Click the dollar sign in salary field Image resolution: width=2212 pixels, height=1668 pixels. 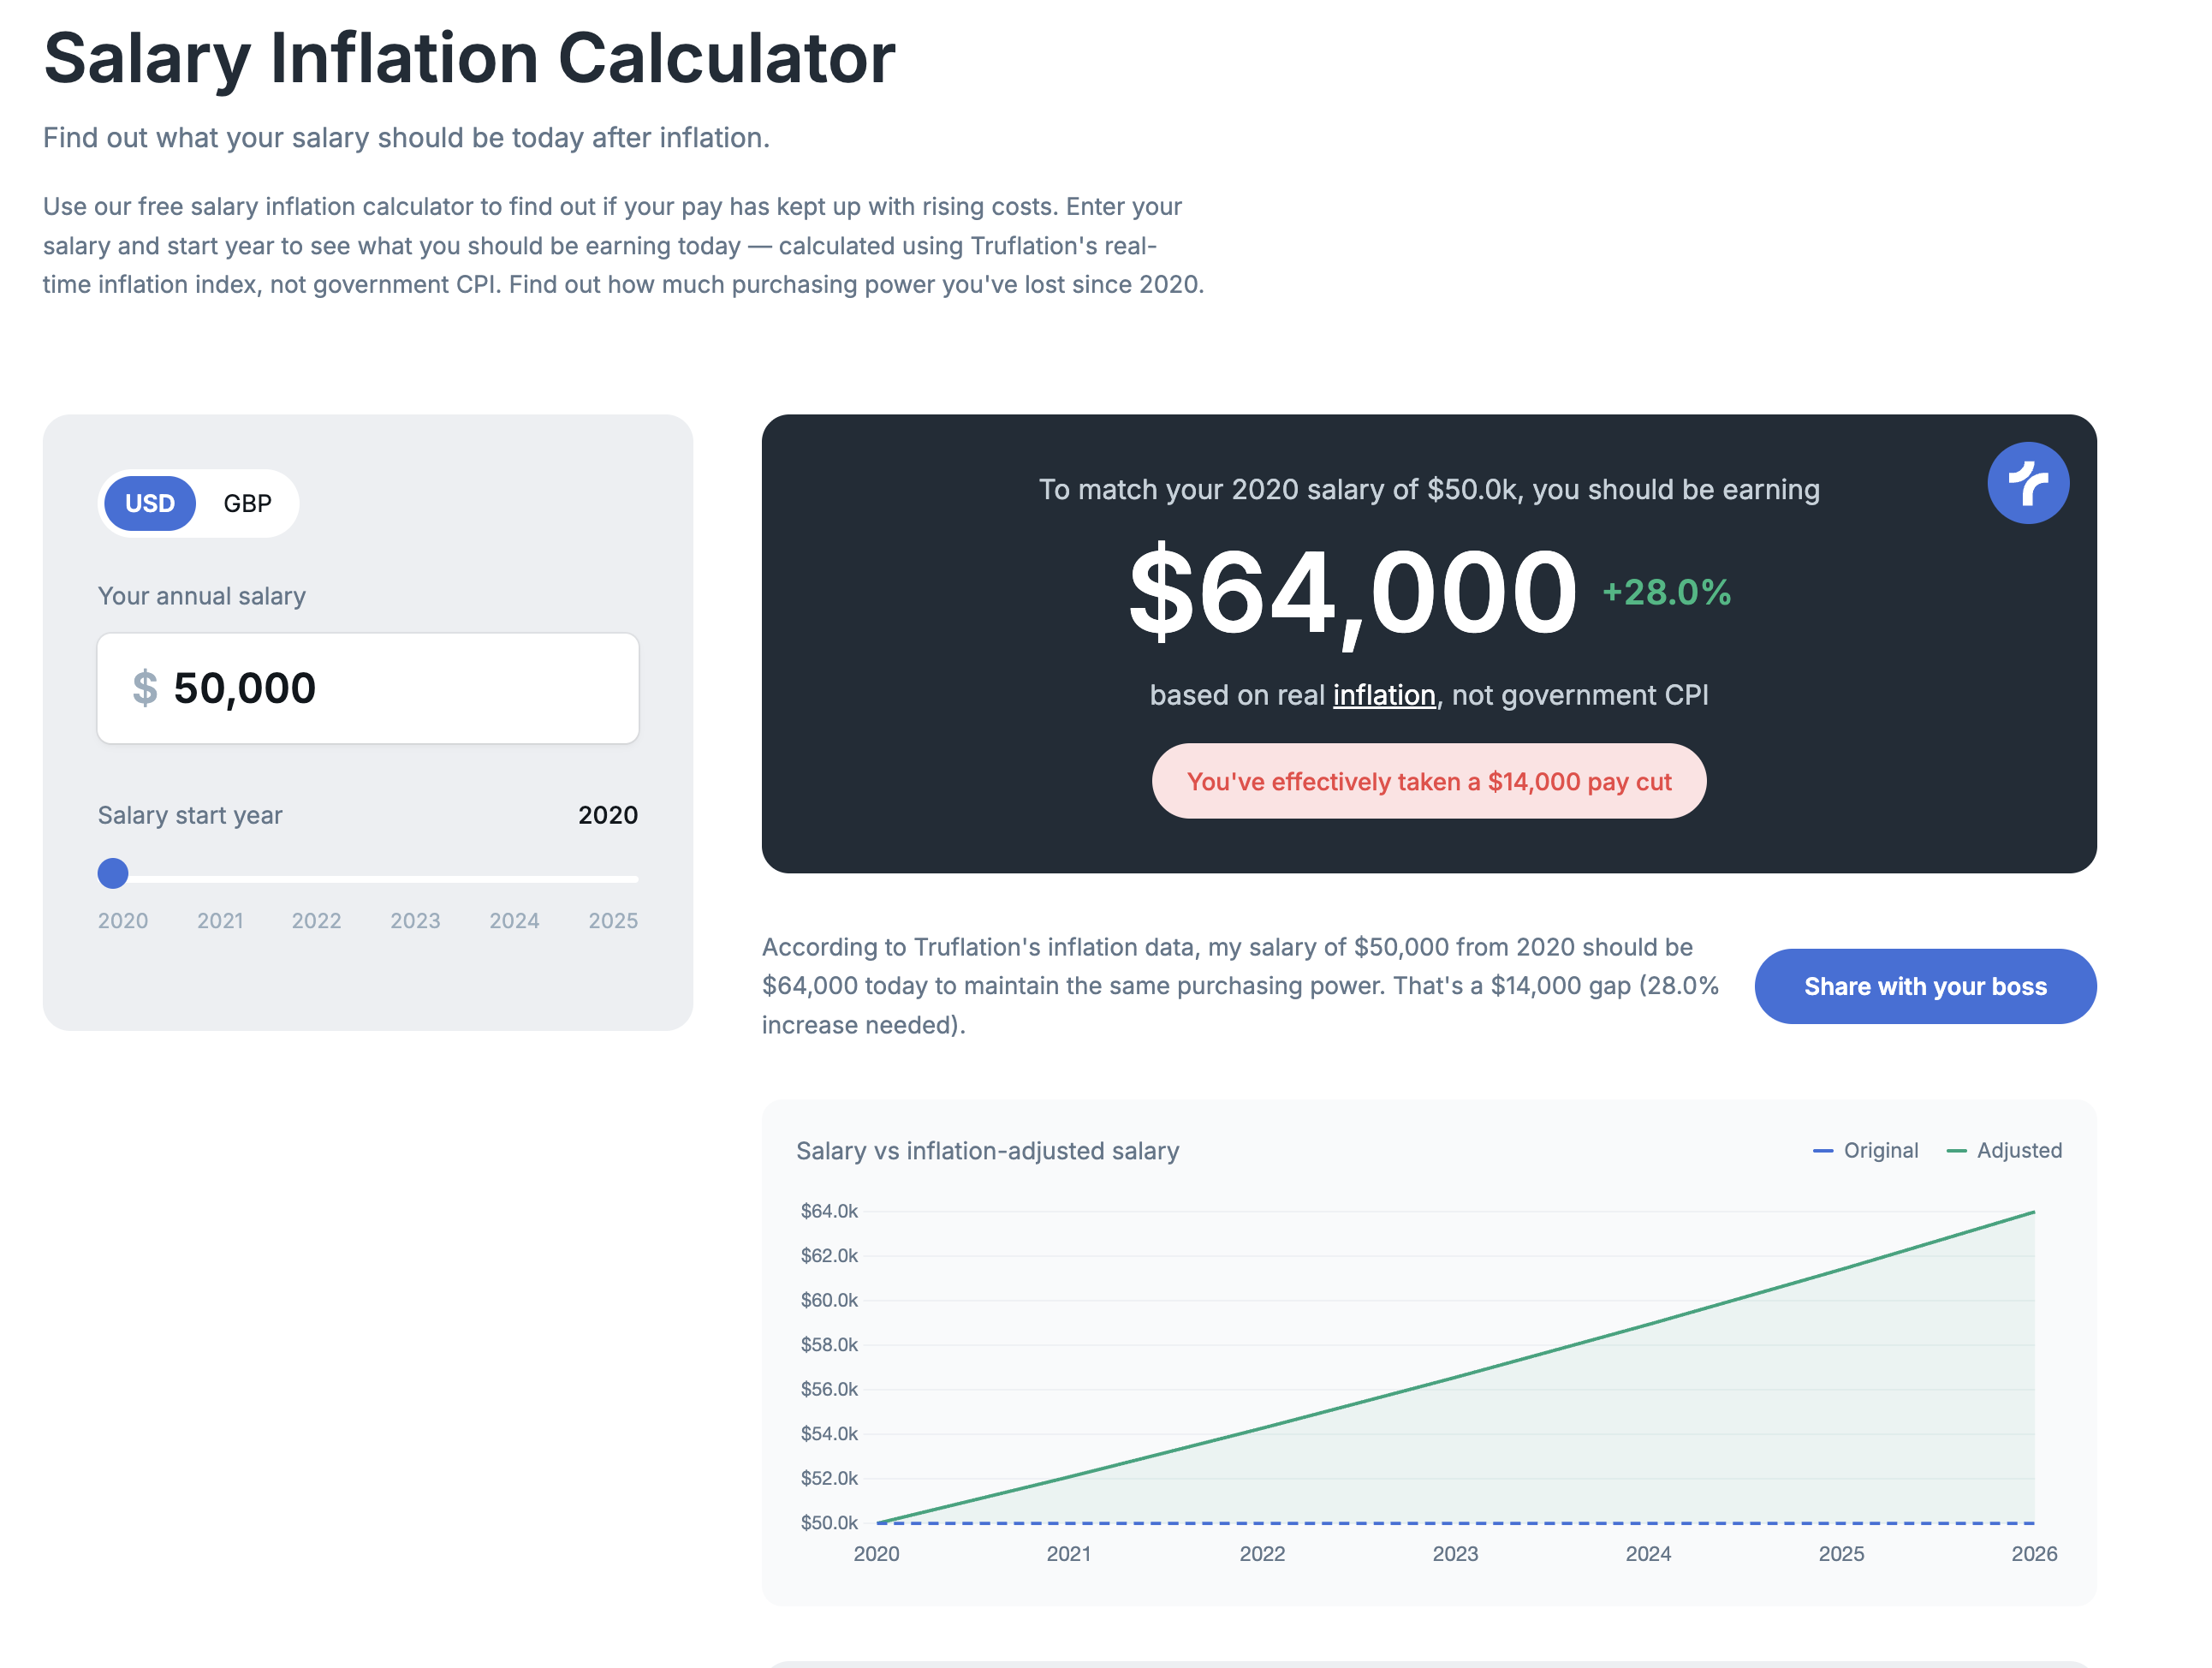[145, 688]
